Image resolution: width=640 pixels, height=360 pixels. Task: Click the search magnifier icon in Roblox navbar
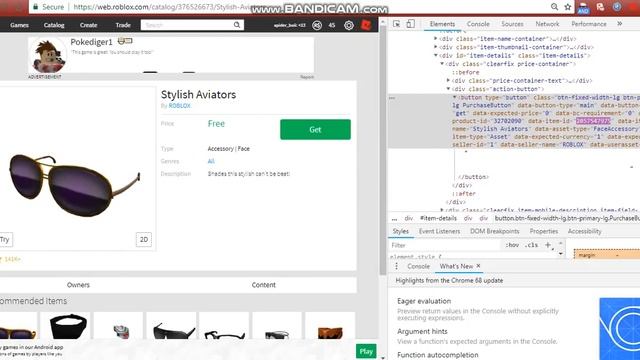click(237, 25)
